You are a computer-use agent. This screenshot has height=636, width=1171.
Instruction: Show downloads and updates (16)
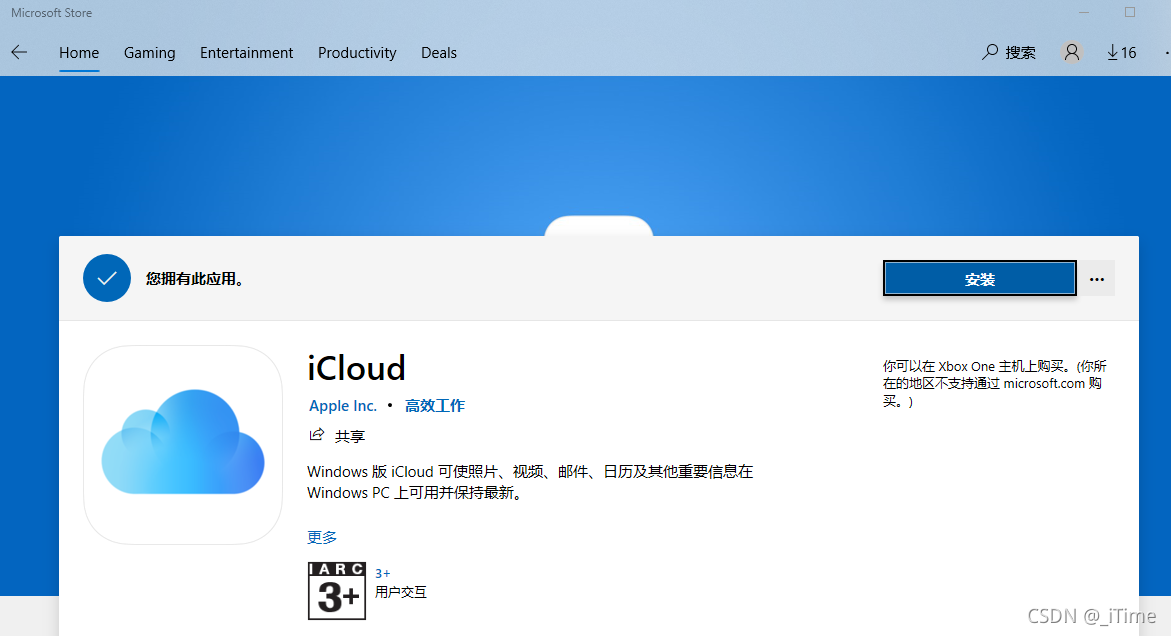(1121, 52)
